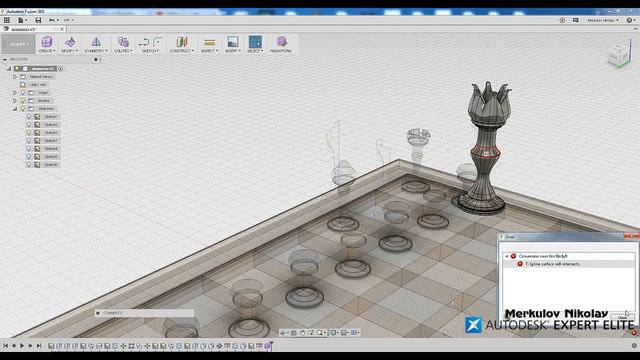The width and height of the screenshot is (640, 360).
Task: Select the Orbit navigation tool
Action: pos(282,333)
